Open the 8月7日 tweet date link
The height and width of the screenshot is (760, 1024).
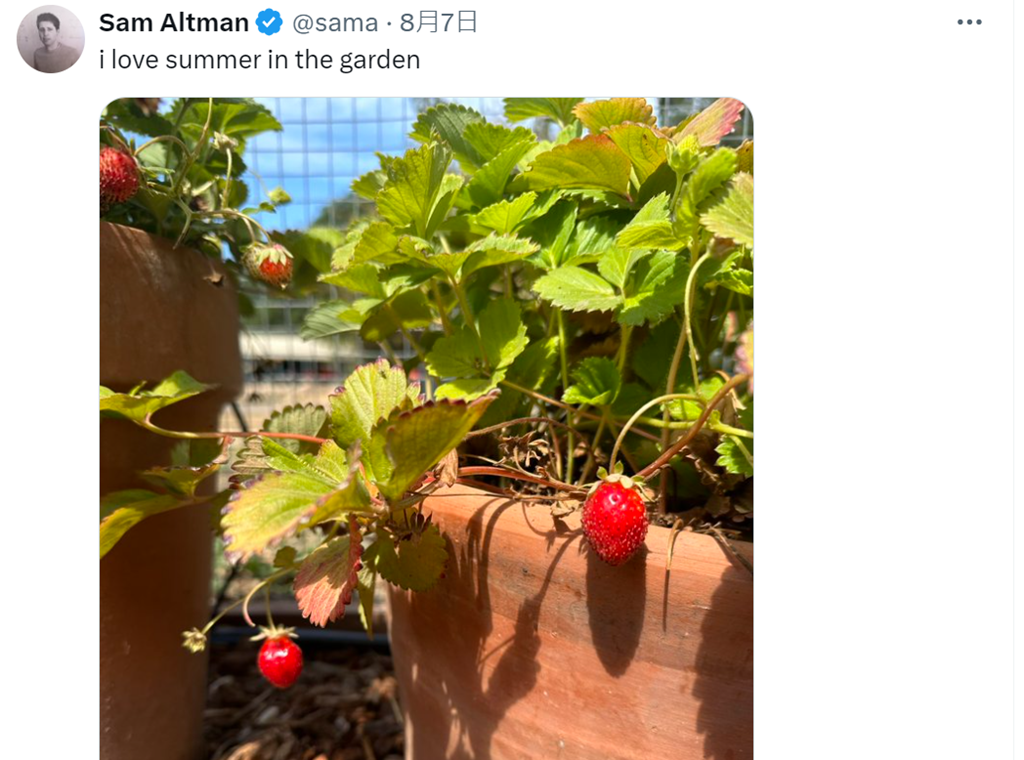pos(438,23)
